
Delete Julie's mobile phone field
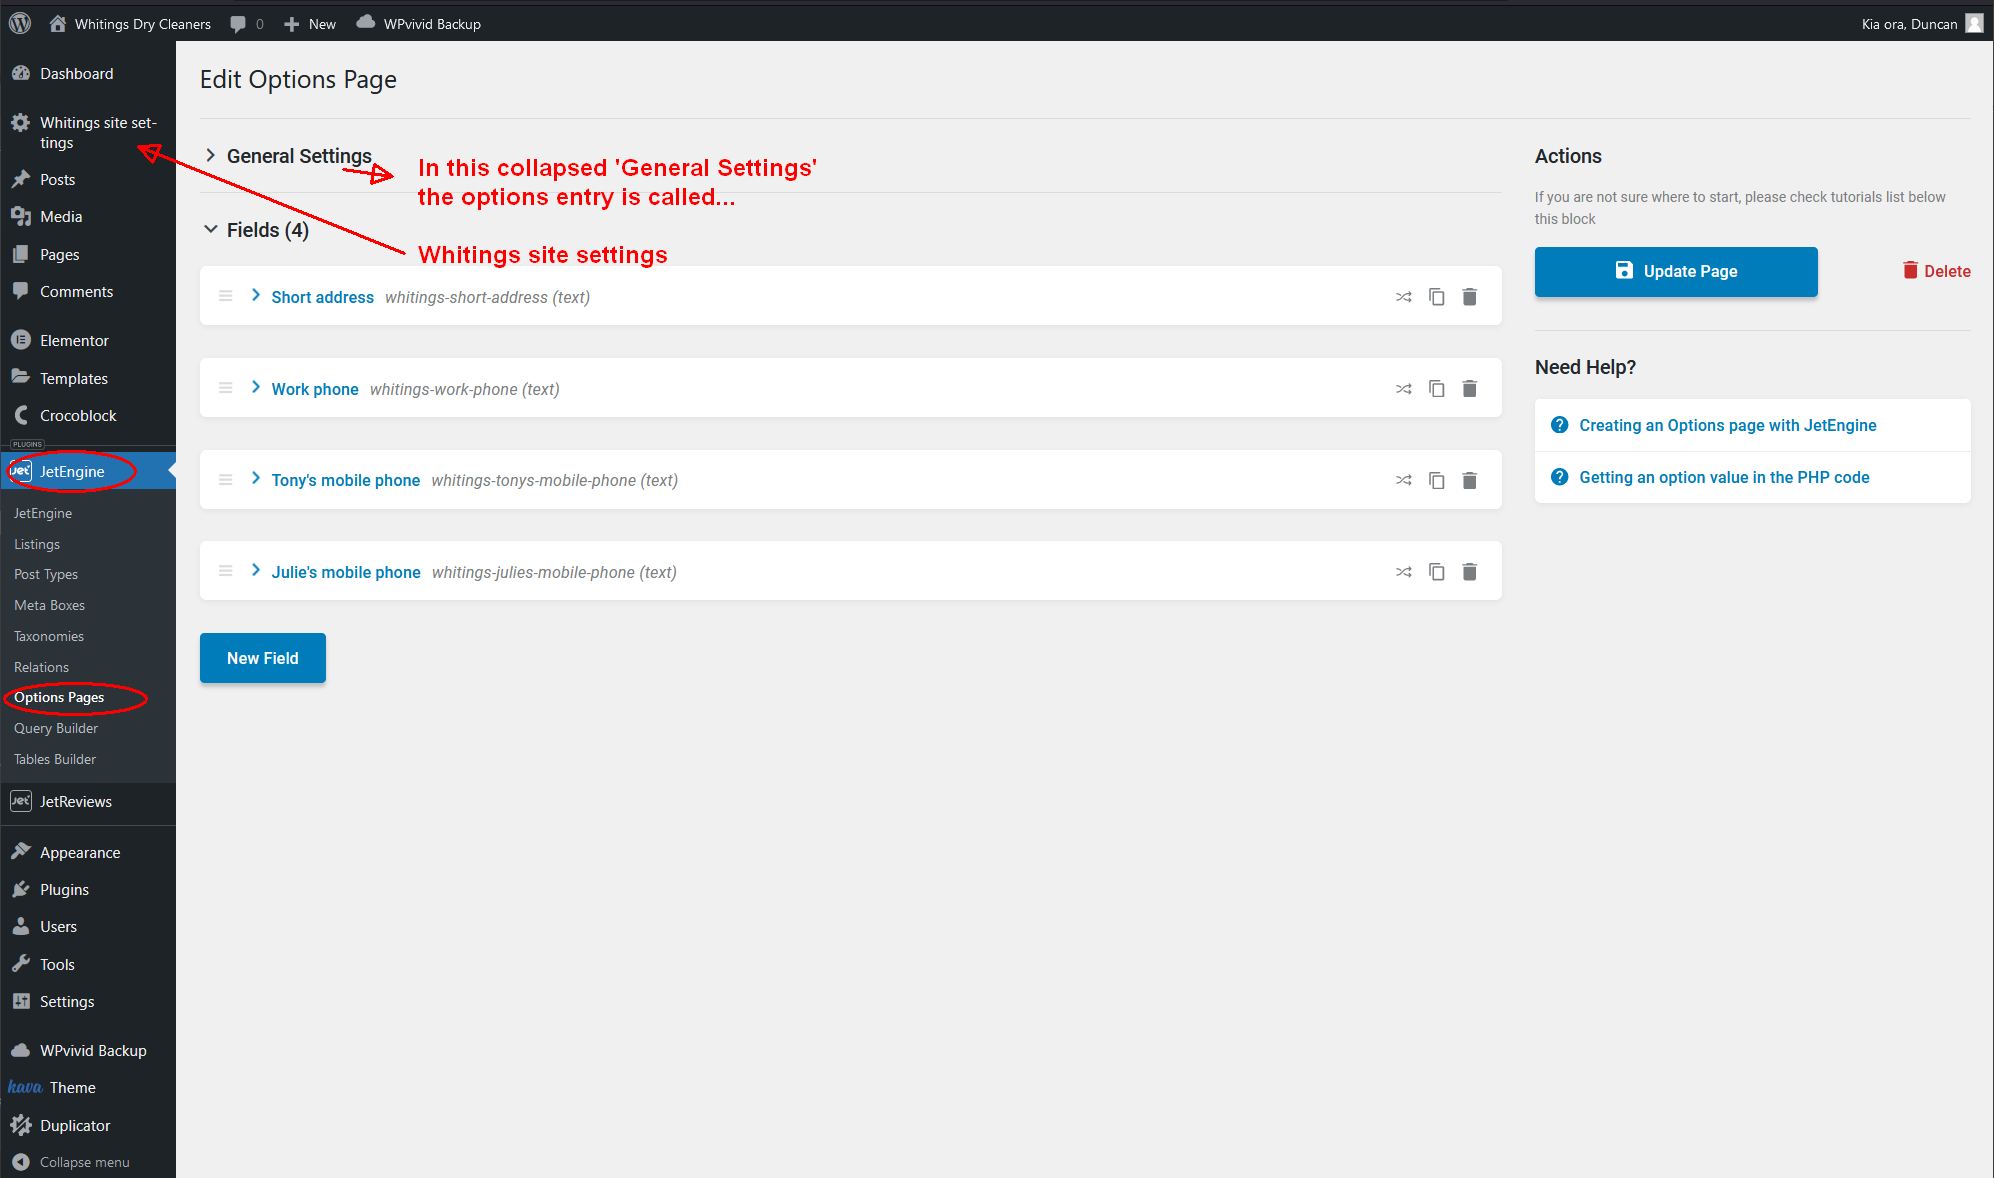point(1469,572)
